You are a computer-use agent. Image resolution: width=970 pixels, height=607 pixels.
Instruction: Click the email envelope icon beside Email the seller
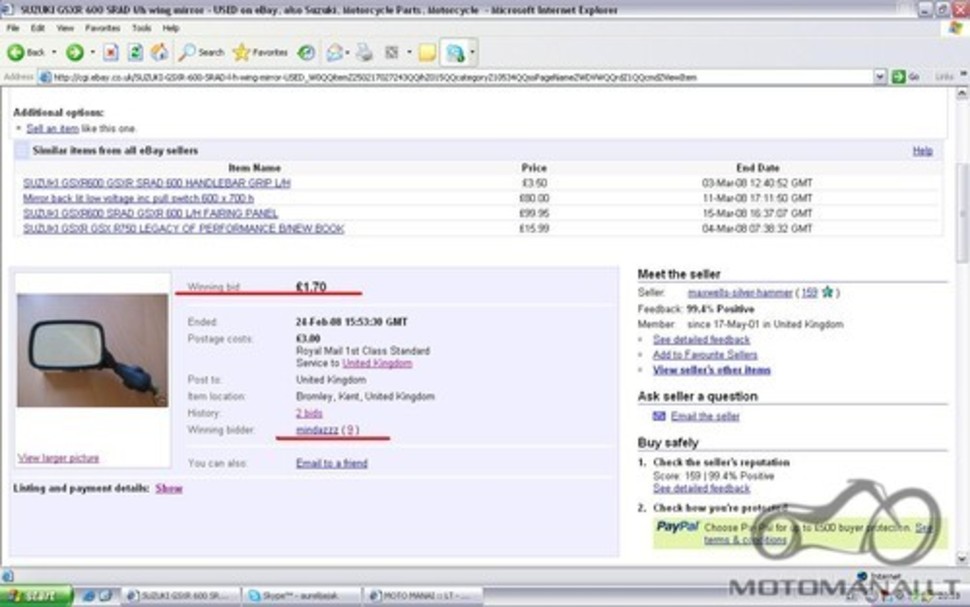point(659,416)
